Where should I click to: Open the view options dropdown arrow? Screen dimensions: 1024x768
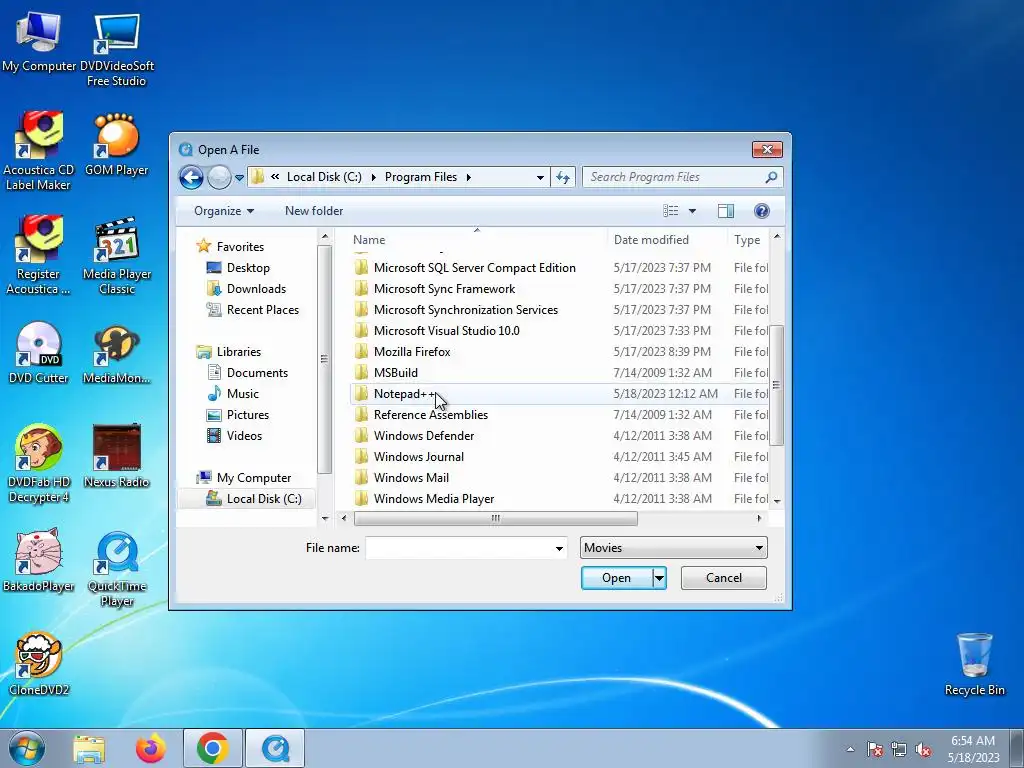click(692, 211)
